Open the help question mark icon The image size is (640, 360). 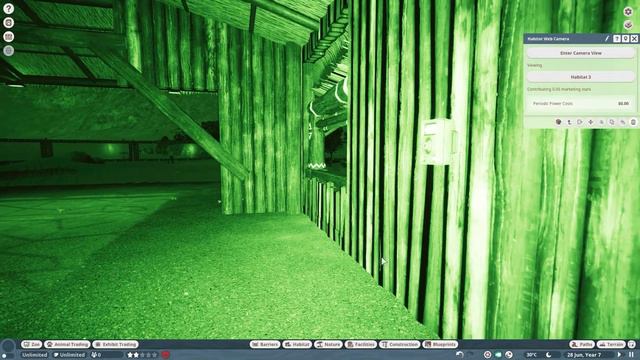(9, 9)
